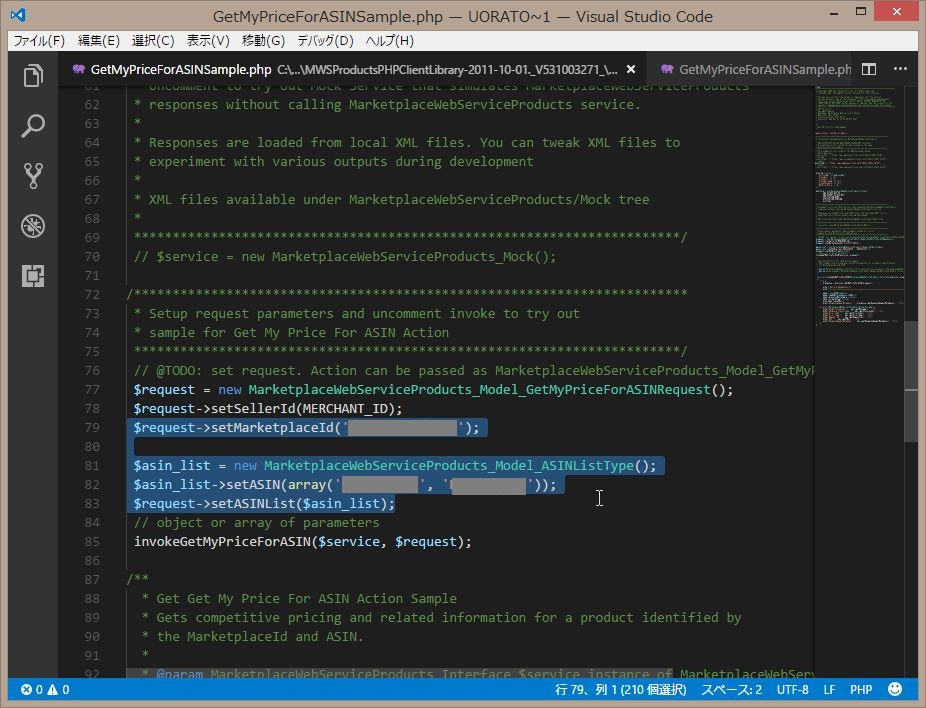Click the errors and warnings count in the status bar
The height and width of the screenshot is (708, 926).
(x=45, y=689)
